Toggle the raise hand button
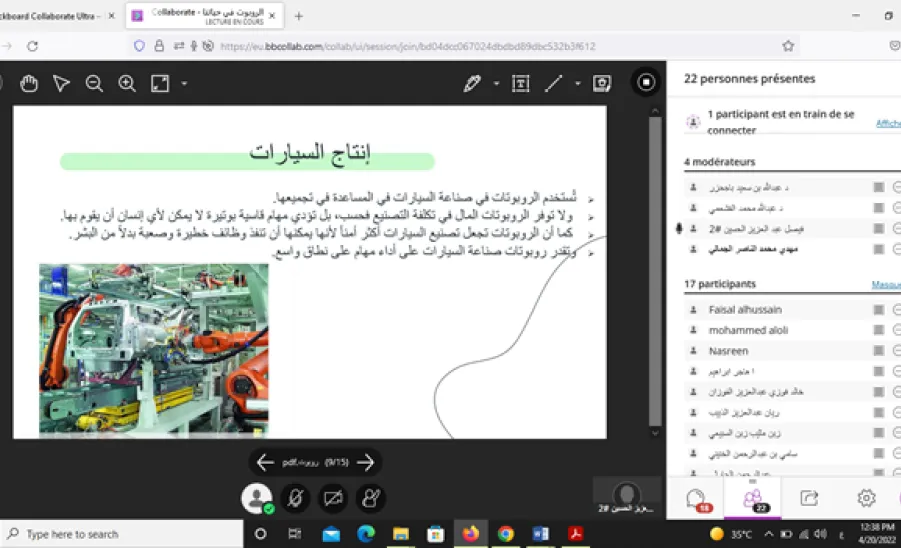This screenshot has height=548, width=901. [x=371, y=498]
